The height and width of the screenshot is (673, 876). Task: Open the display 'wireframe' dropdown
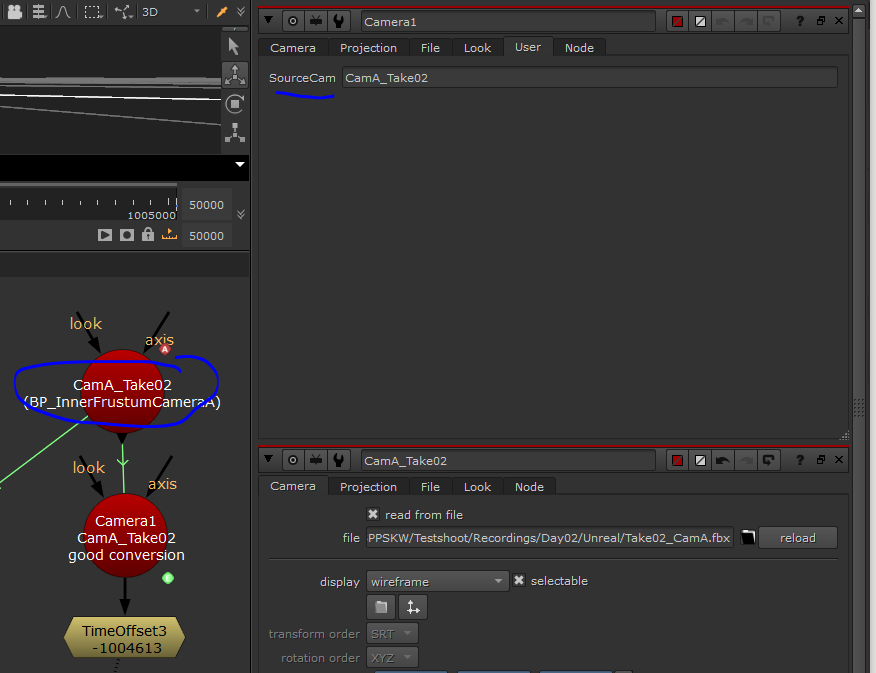coord(438,581)
